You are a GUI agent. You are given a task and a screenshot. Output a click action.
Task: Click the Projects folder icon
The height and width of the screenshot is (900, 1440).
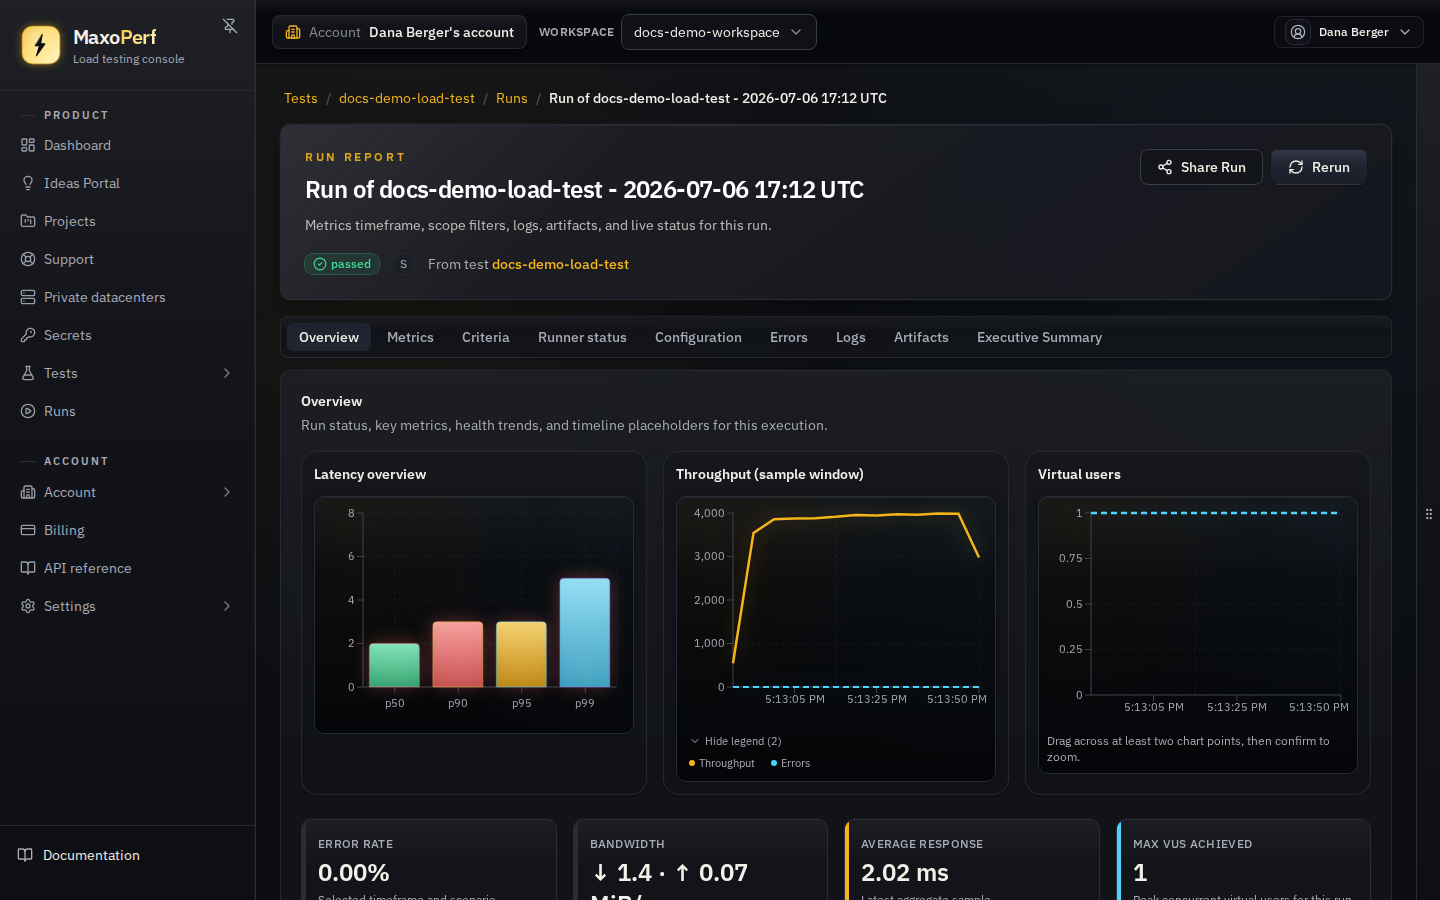[28, 221]
